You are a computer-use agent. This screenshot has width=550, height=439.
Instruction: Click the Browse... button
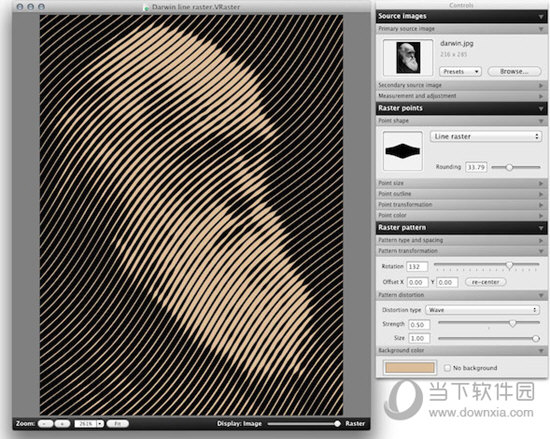(514, 72)
